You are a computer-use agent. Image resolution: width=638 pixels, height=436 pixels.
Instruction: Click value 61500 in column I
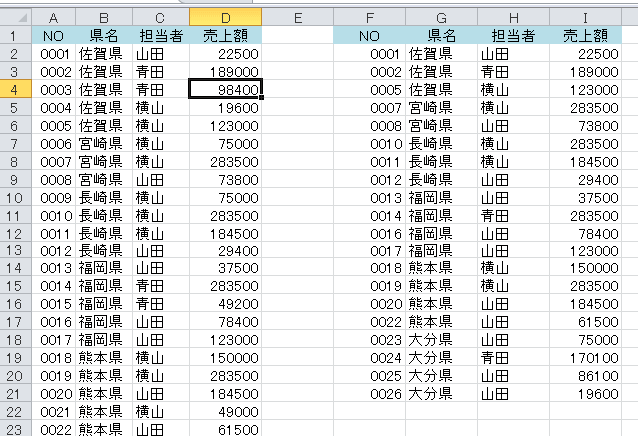586,322
